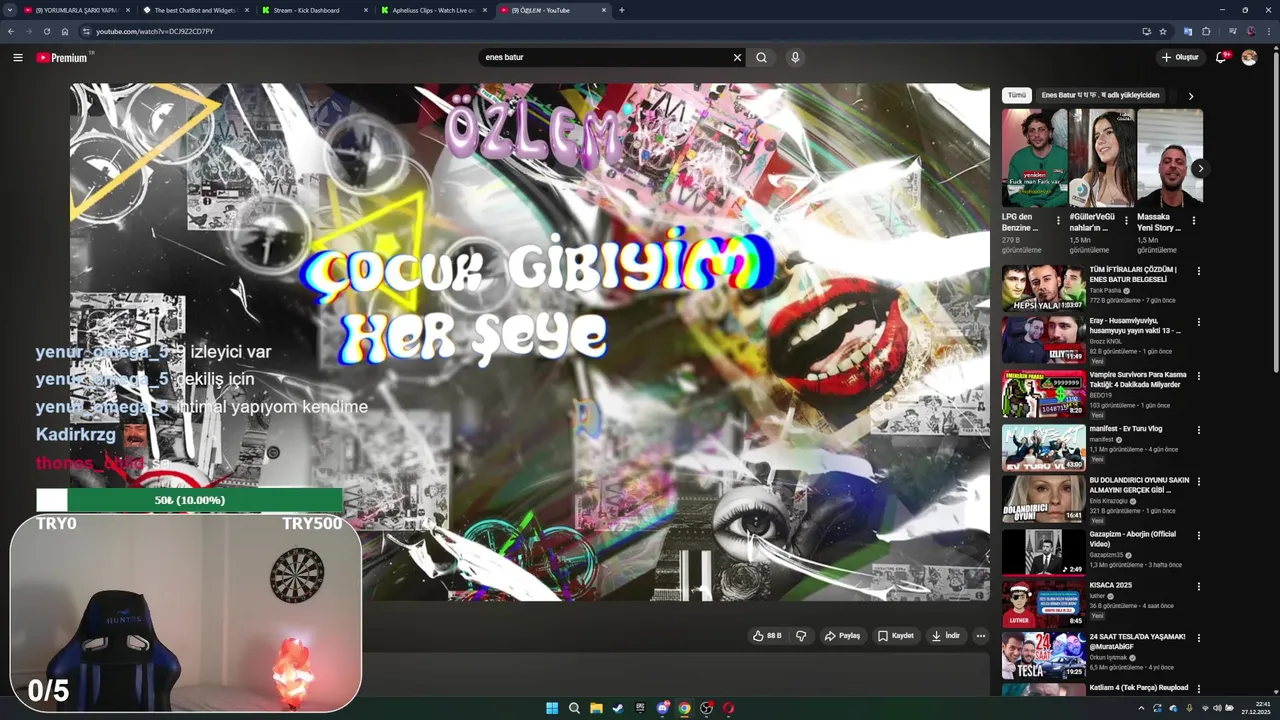Save the video with 'Kaydet'
The width and height of the screenshot is (1280, 720).
point(895,635)
